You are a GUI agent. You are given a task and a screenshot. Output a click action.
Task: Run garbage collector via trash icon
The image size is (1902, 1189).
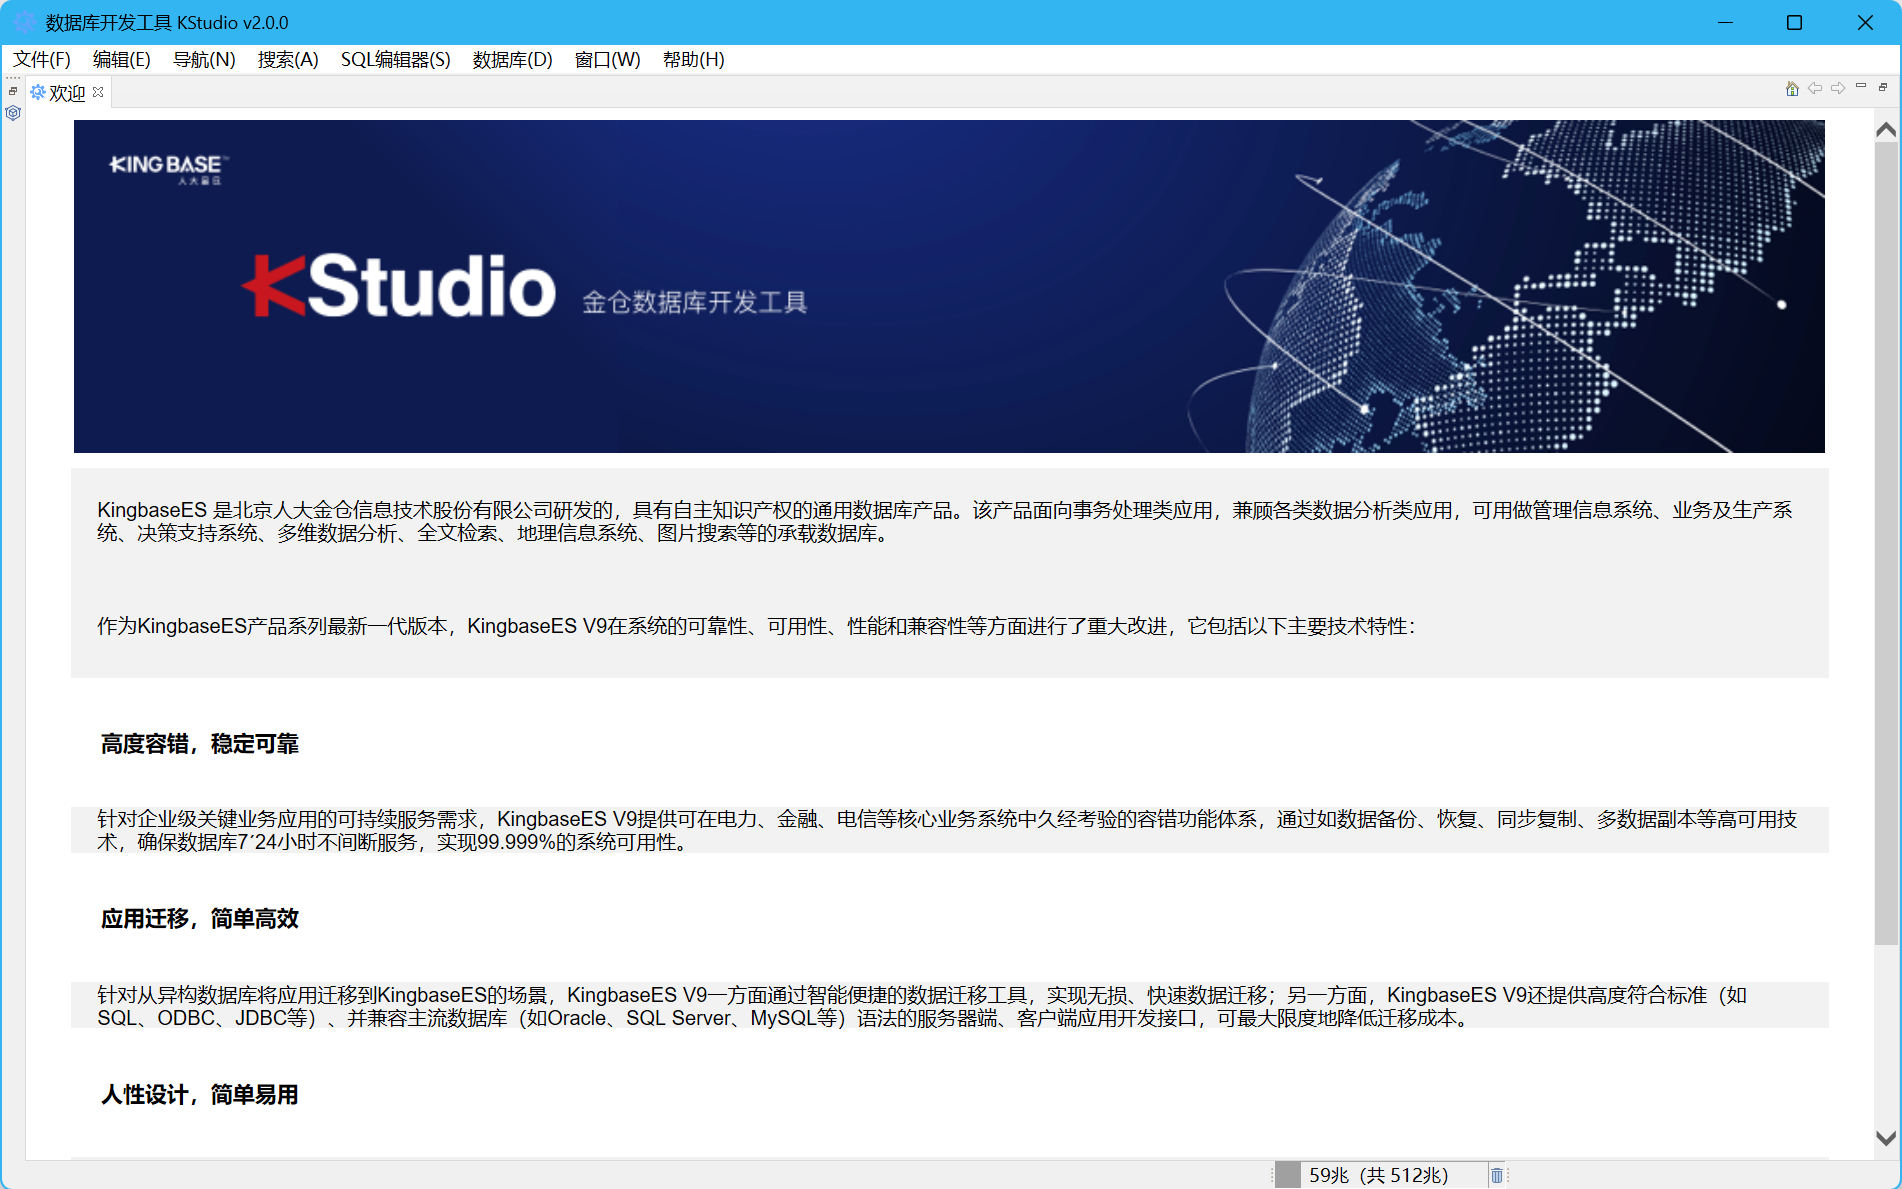click(1497, 1175)
